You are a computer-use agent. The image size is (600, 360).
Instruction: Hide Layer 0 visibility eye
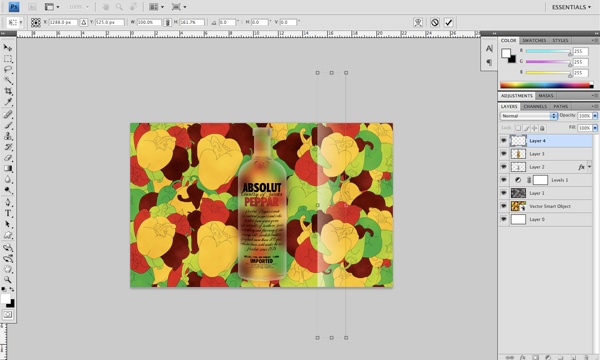(504, 219)
